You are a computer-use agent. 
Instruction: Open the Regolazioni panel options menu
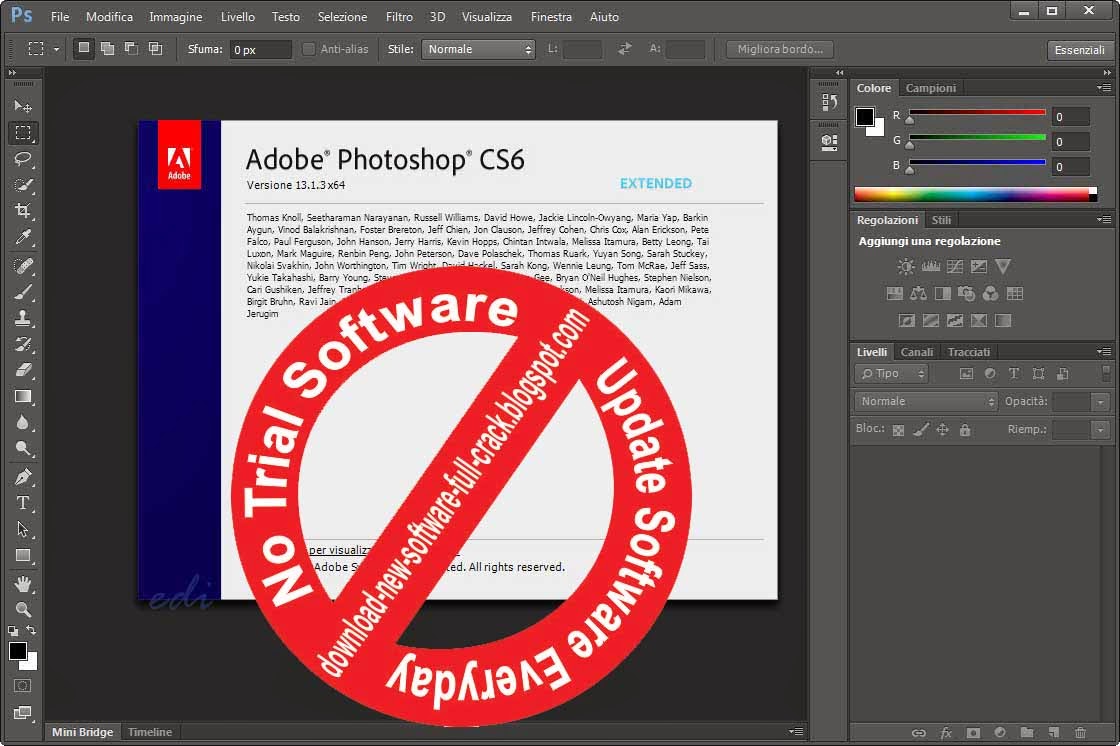[x=1104, y=220]
